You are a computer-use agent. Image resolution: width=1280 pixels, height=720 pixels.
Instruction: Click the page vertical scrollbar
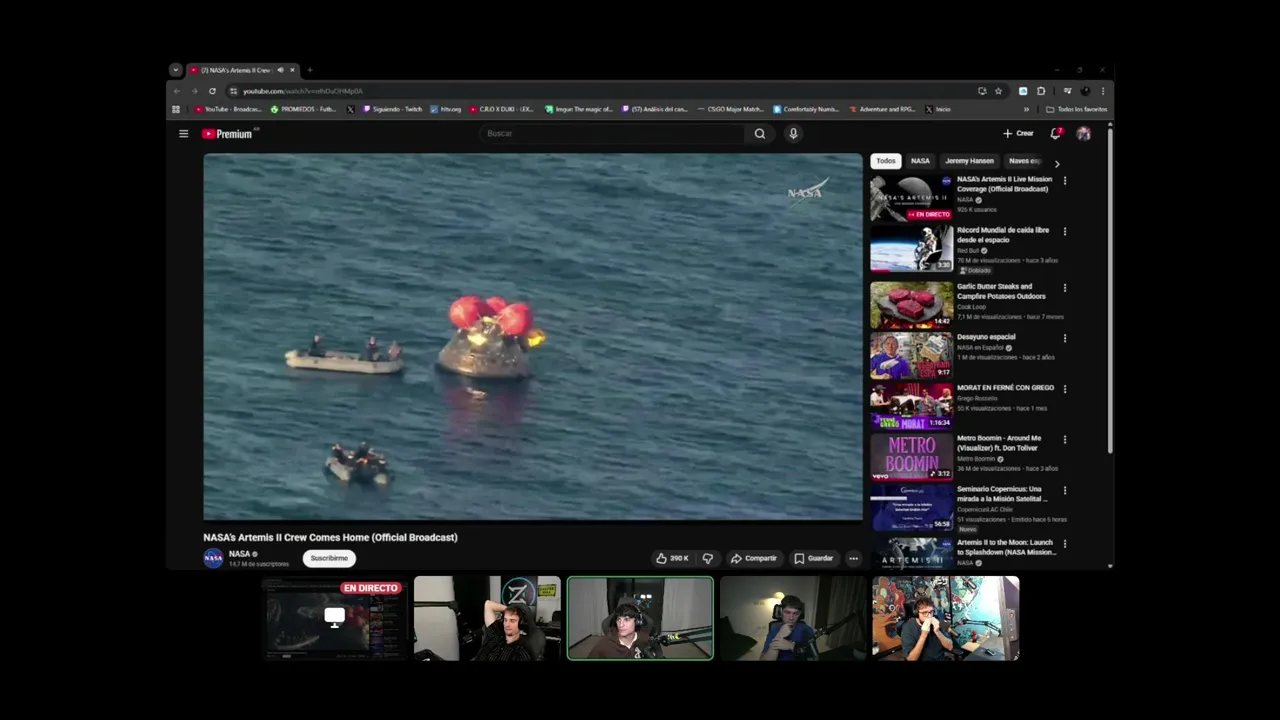pyautogui.click(x=1110, y=290)
